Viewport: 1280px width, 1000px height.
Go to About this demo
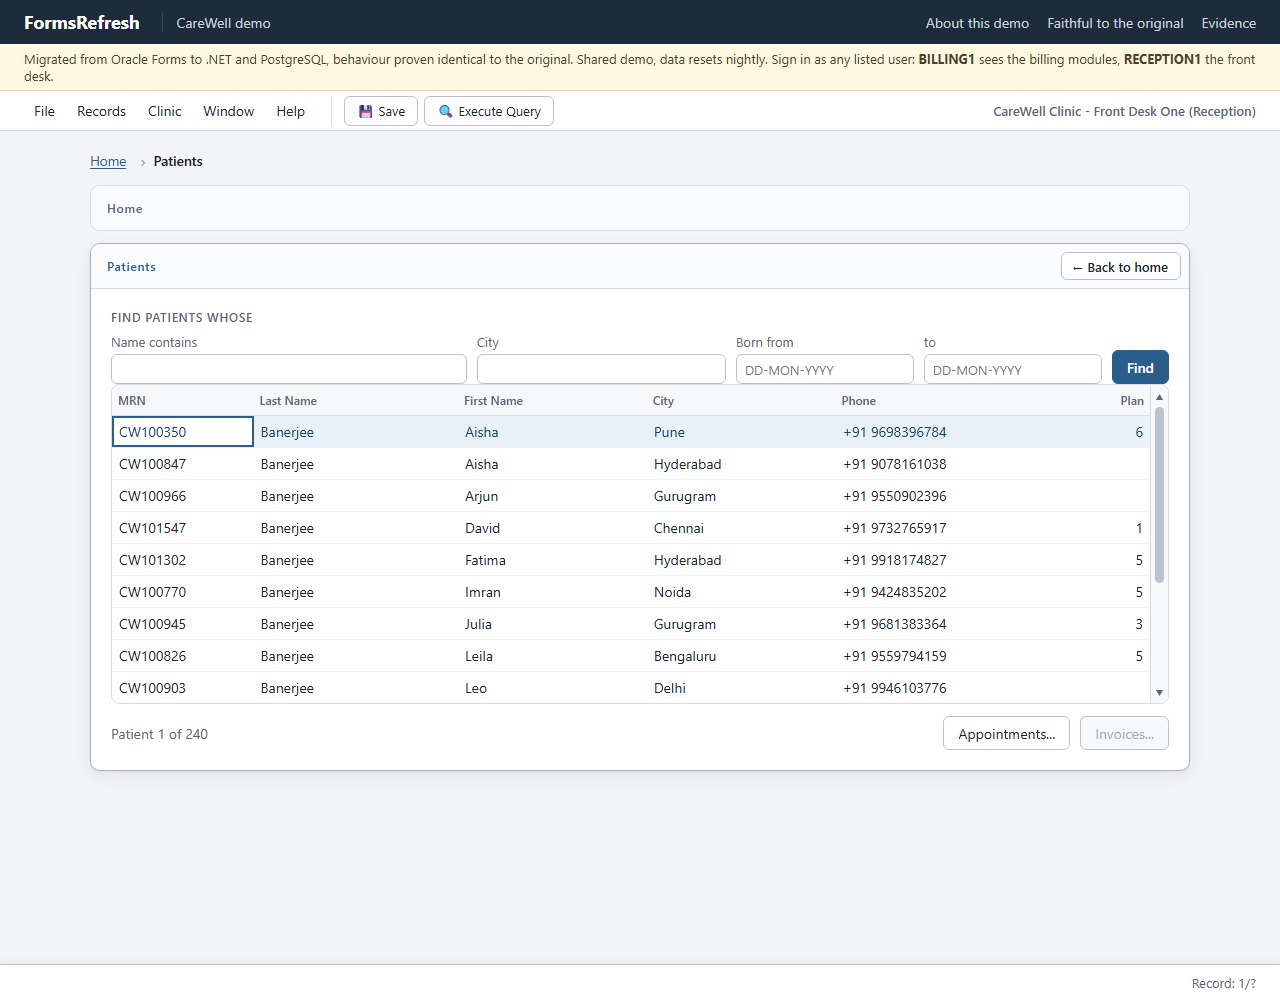pyautogui.click(x=977, y=23)
